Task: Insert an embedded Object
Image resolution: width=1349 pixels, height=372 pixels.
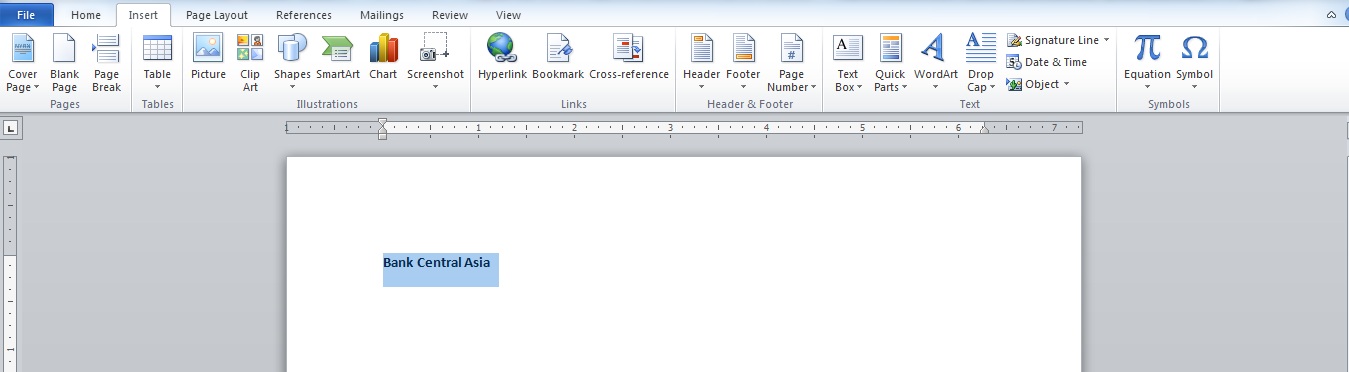Action: coord(1033,84)
